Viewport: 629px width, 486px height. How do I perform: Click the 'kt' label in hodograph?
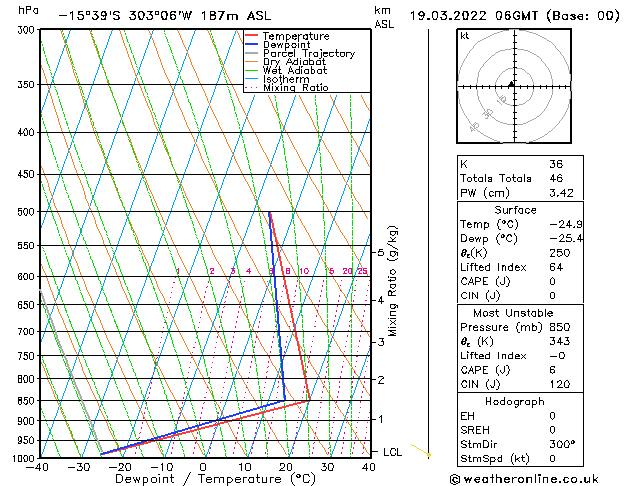tap(465, 36)
